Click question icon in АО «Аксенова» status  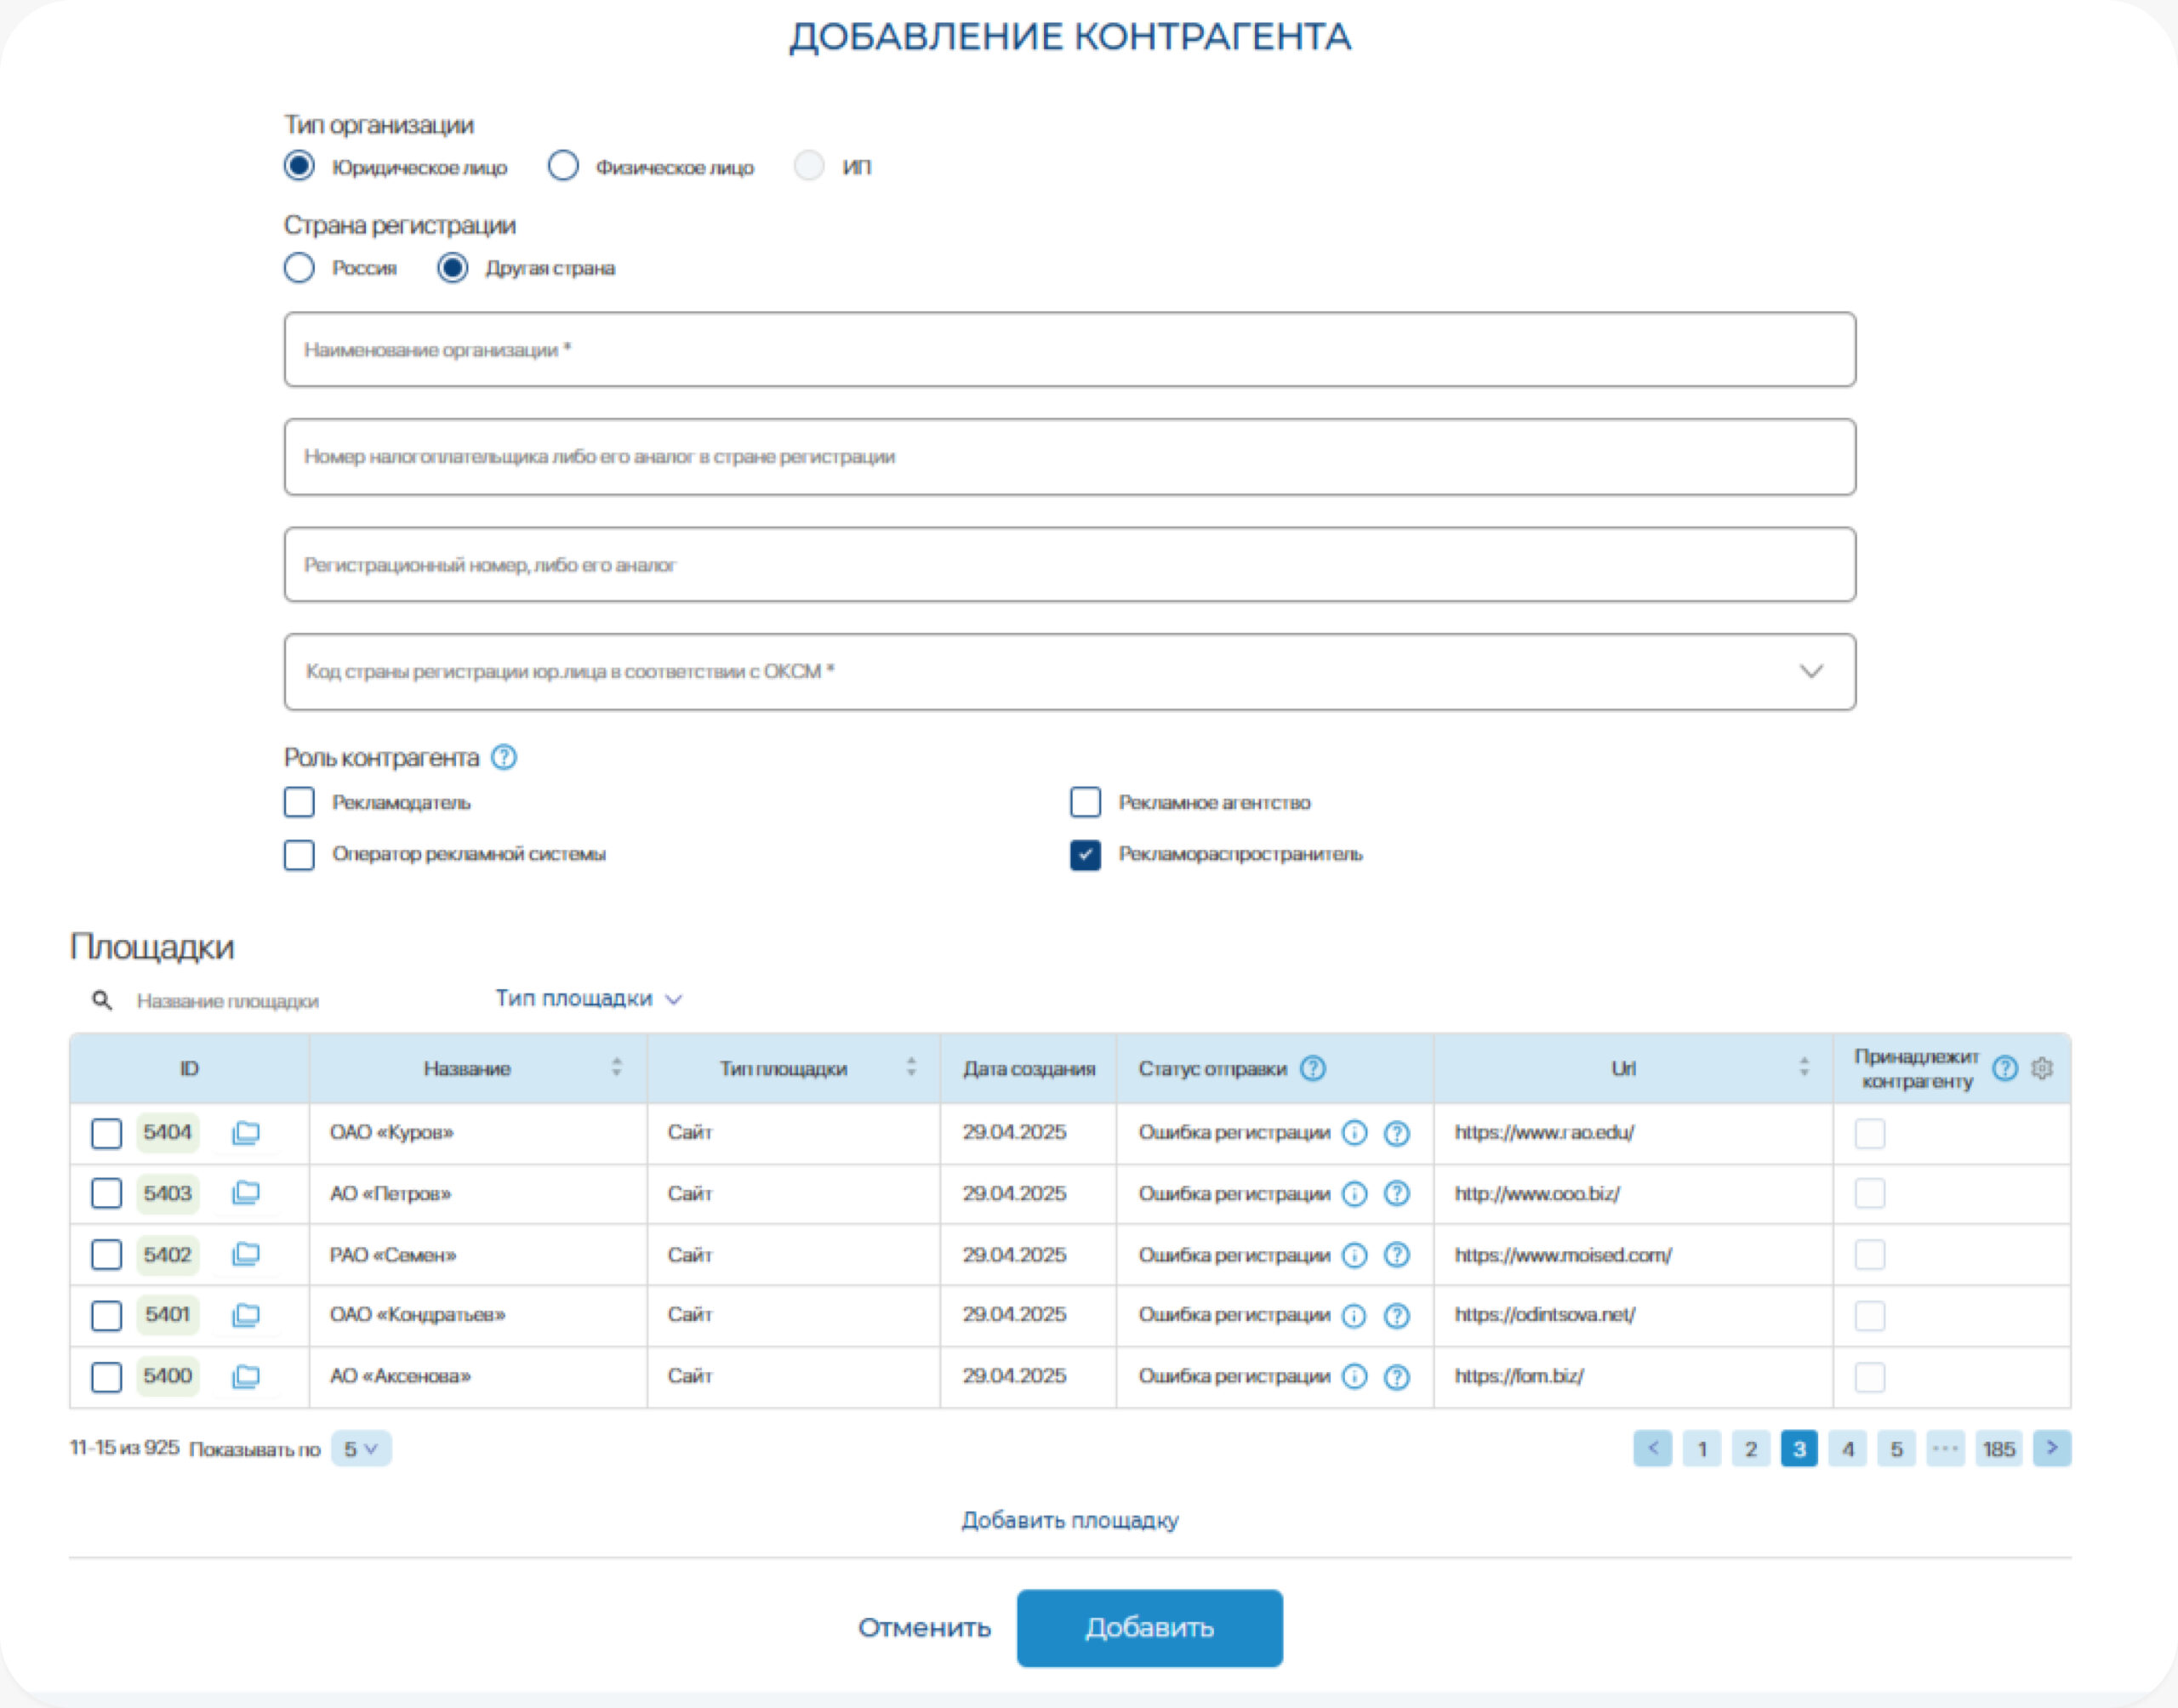tap(1396, 1377)
